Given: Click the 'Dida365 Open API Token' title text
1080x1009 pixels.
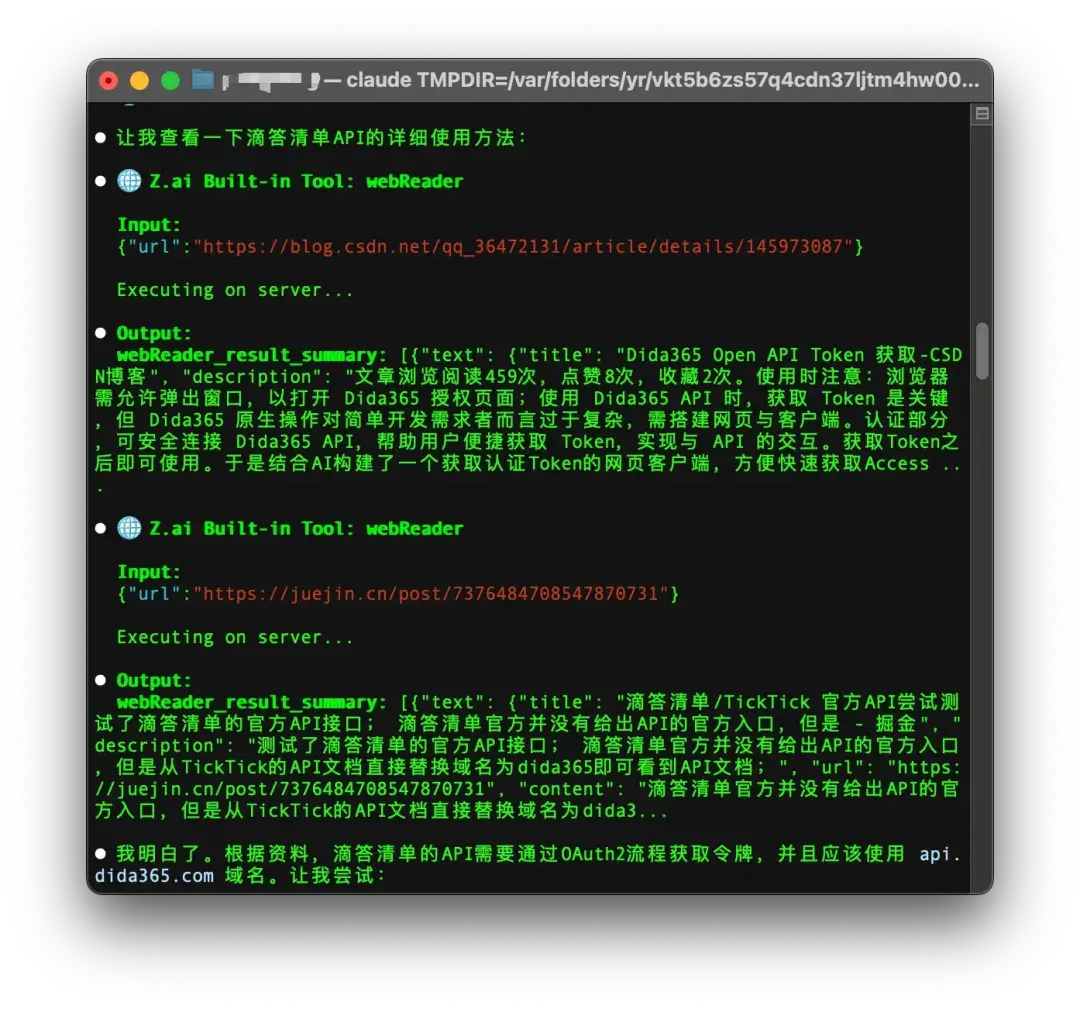Looking at the screenshot, I should coord(745,355).
